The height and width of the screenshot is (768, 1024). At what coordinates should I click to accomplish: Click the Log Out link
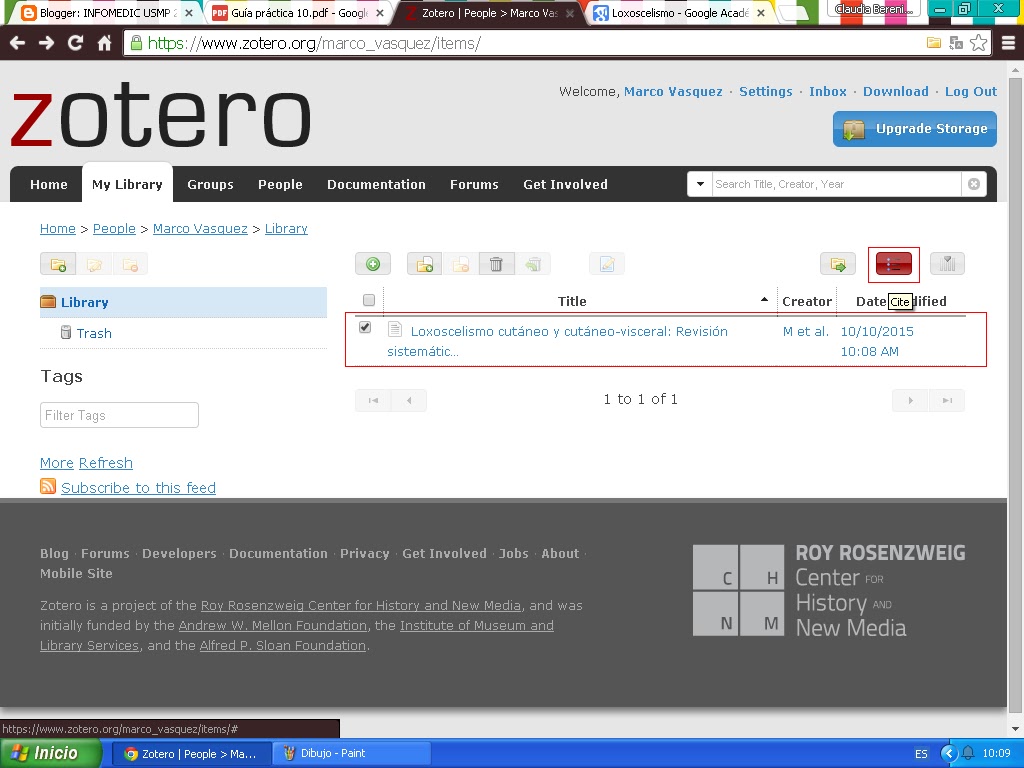coord(970,91)
